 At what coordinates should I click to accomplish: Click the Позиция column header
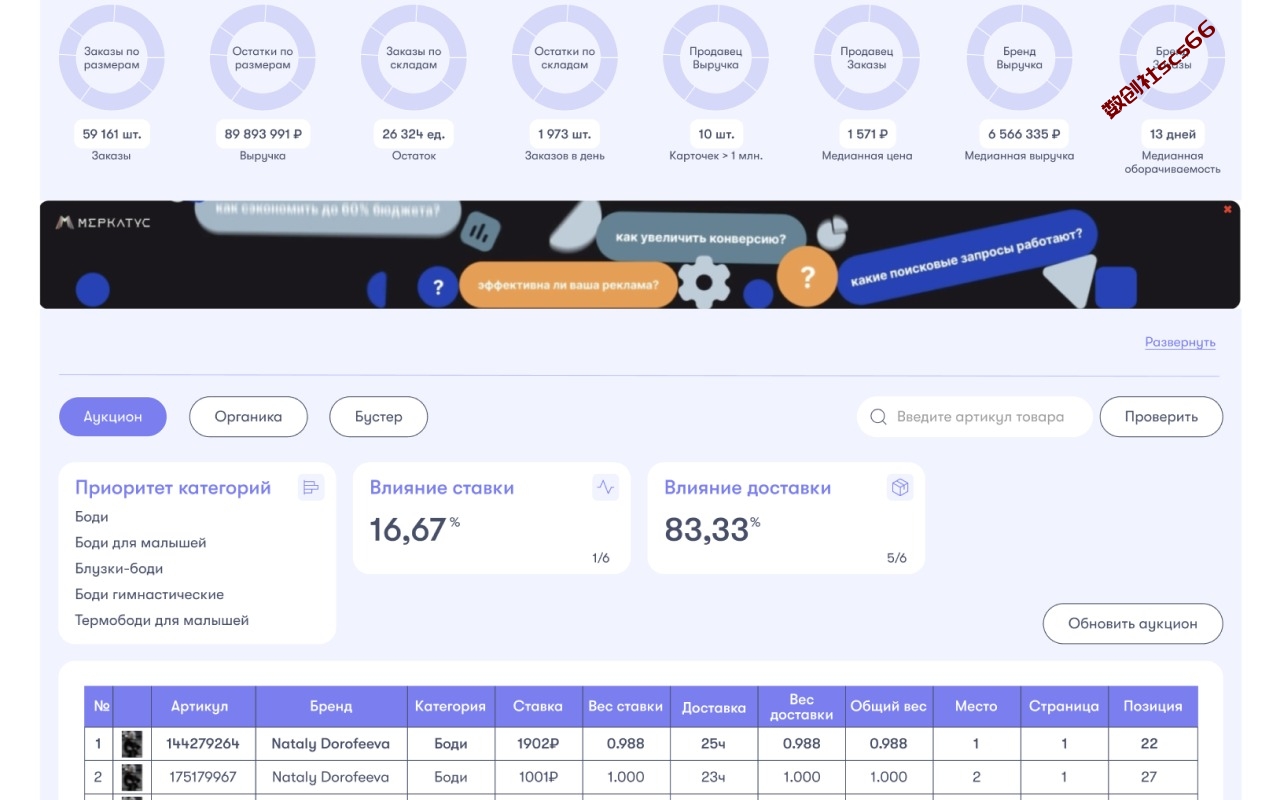click(1153, 706)
